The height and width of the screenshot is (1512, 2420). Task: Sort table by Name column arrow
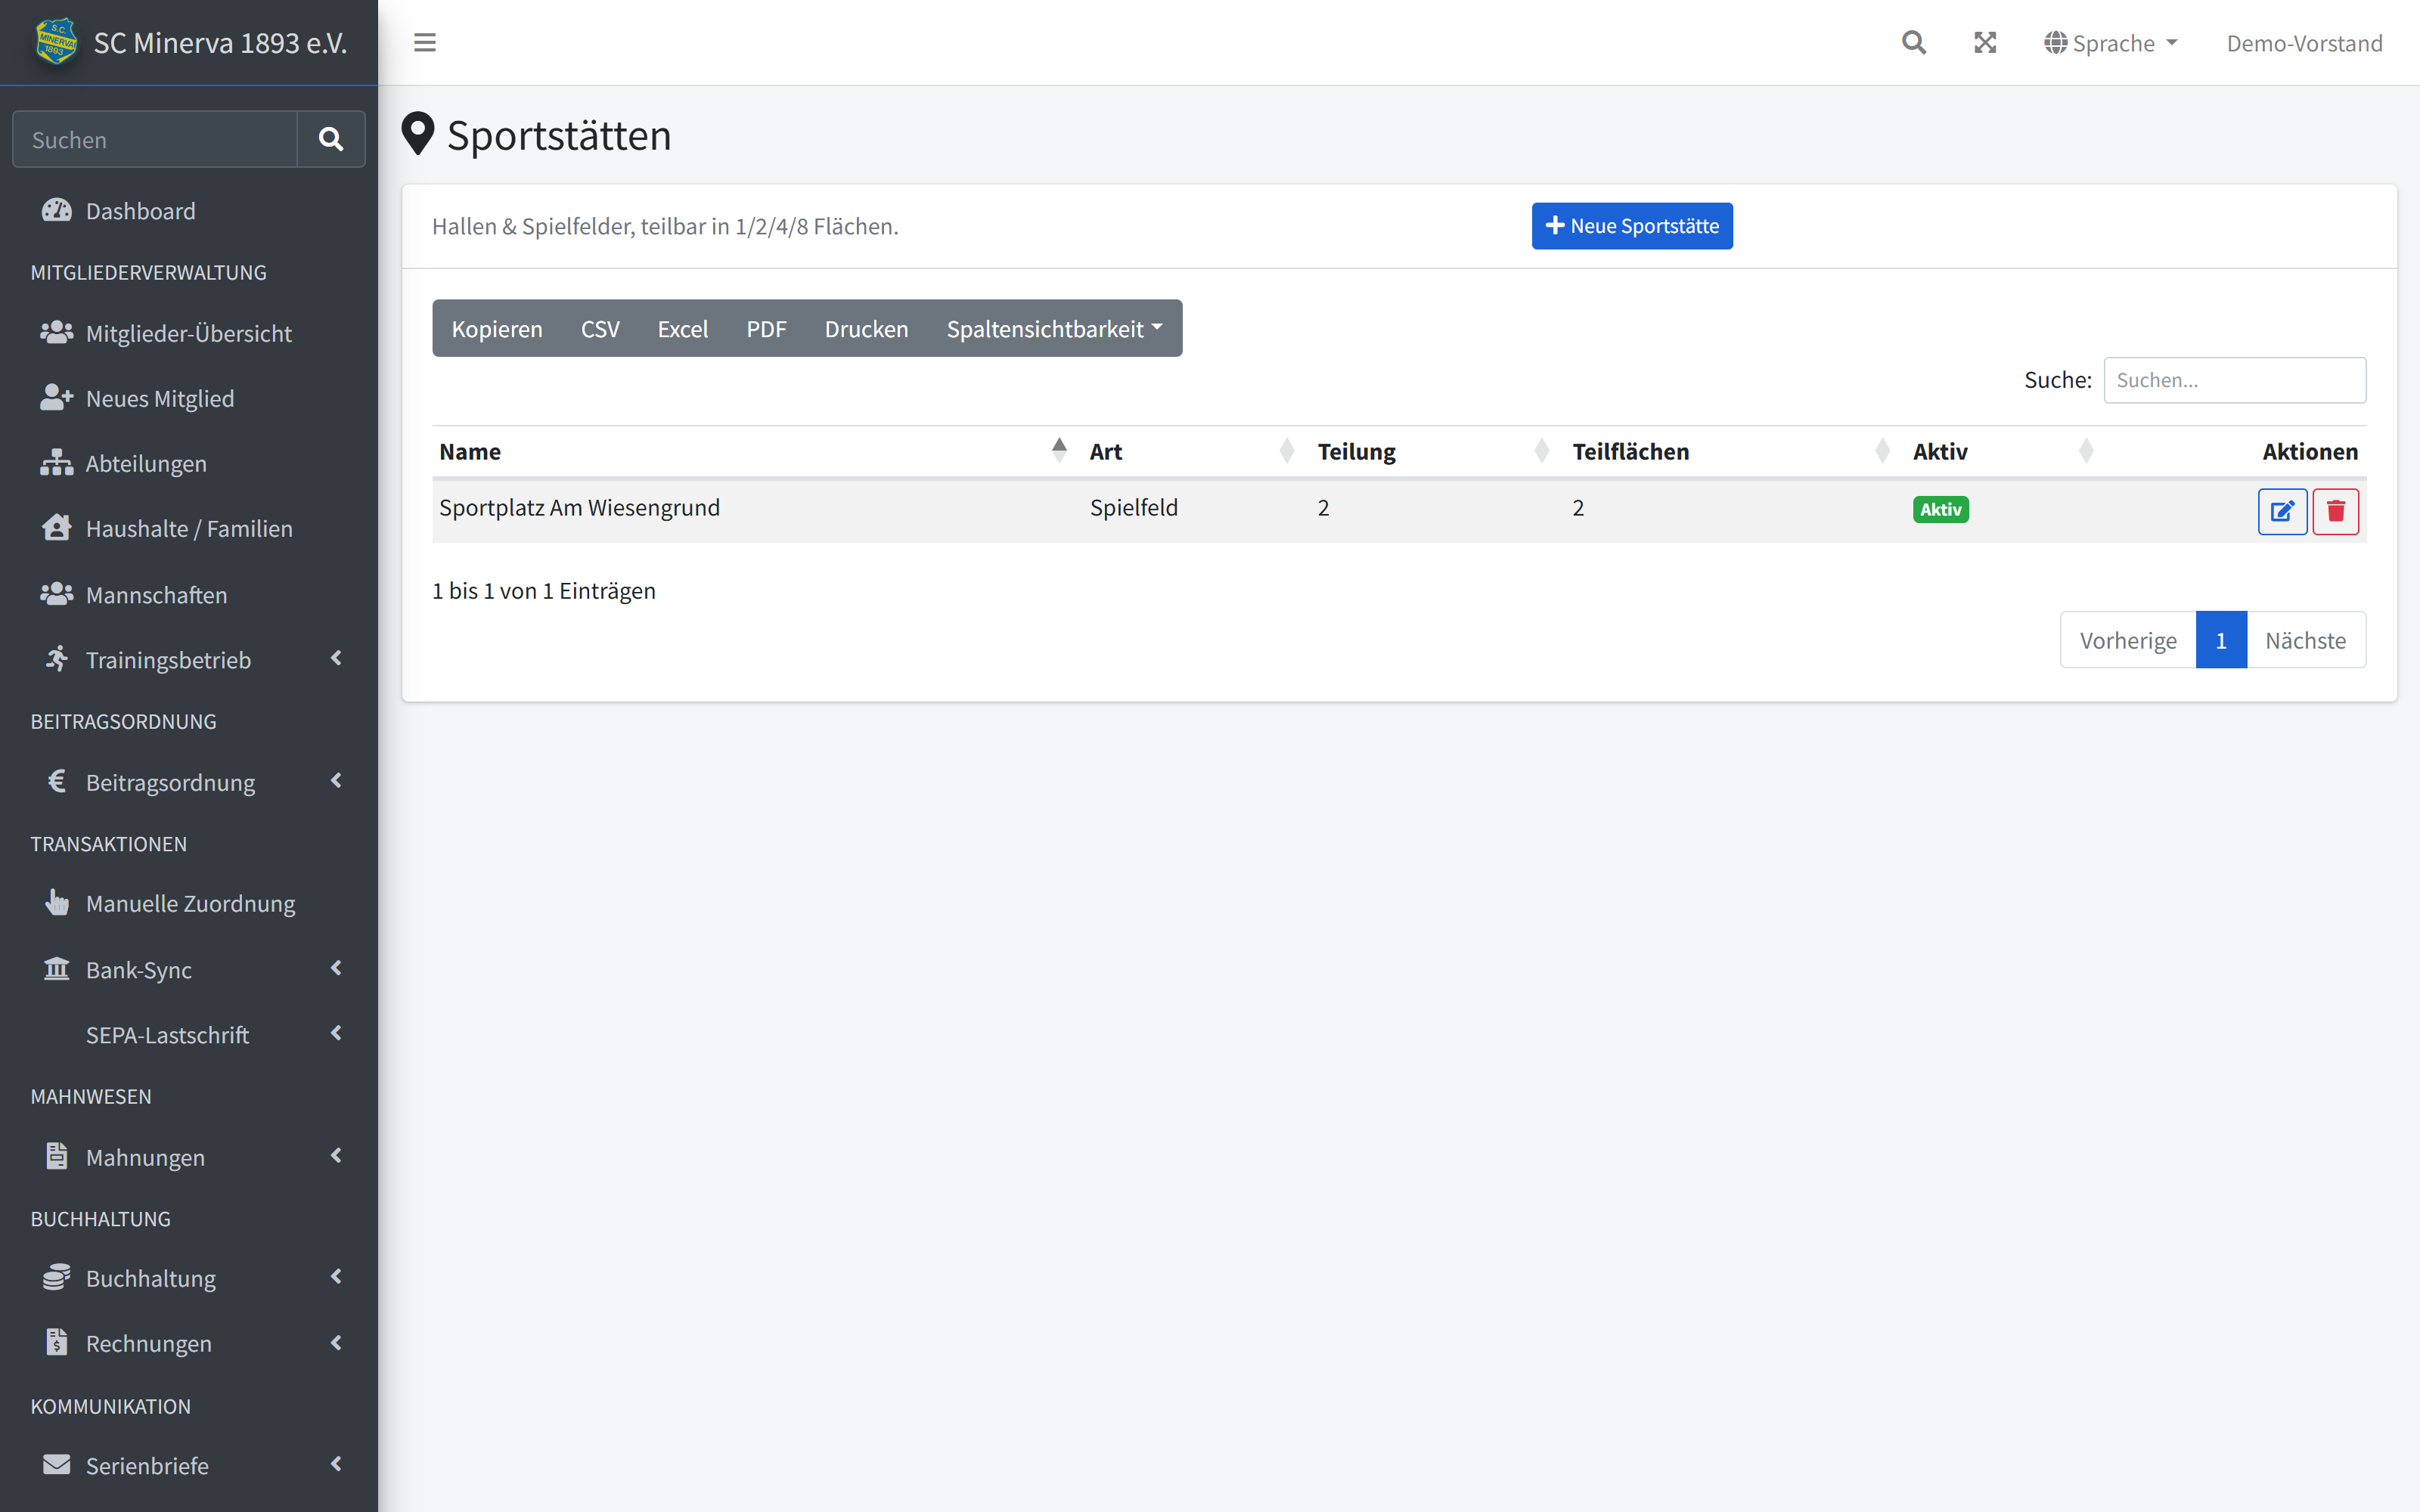(x=1059, y=451)
